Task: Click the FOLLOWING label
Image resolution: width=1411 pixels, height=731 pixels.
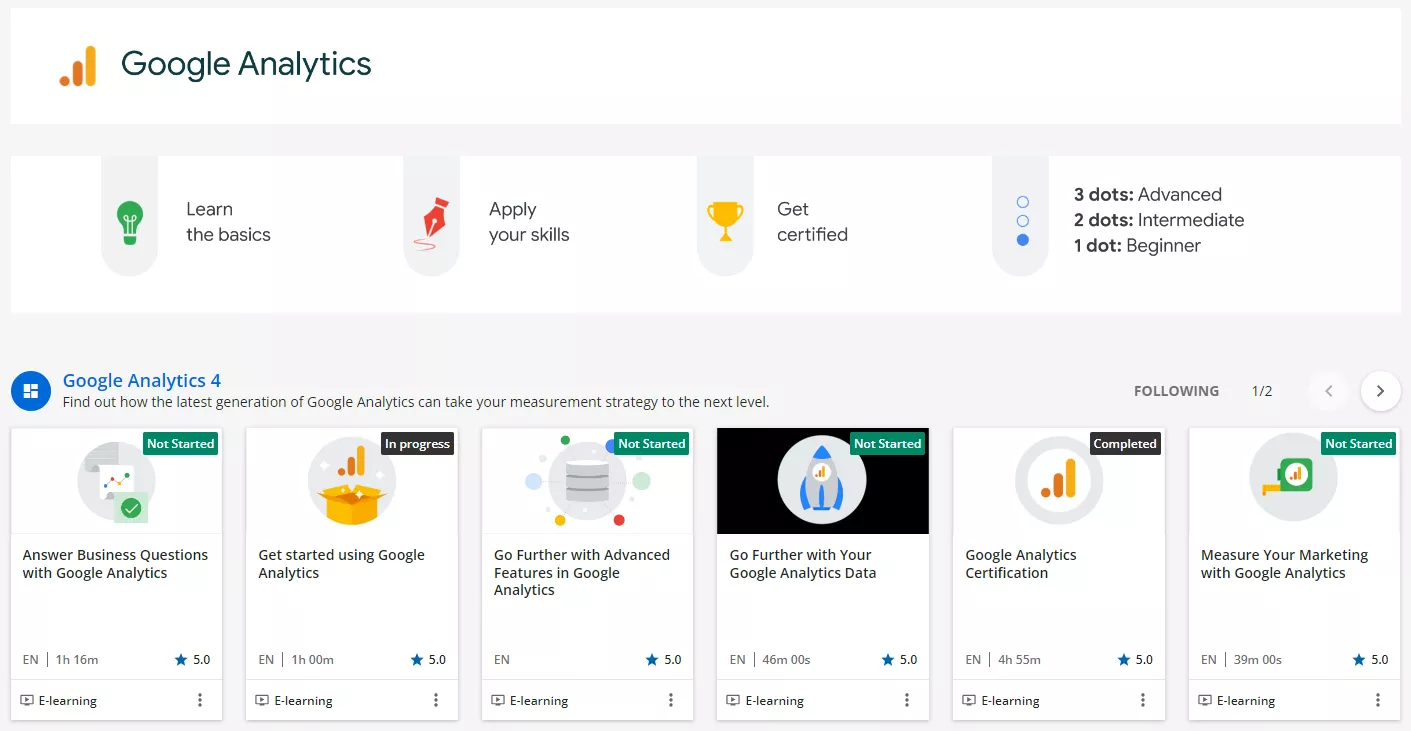Action: pos(1176,391)
